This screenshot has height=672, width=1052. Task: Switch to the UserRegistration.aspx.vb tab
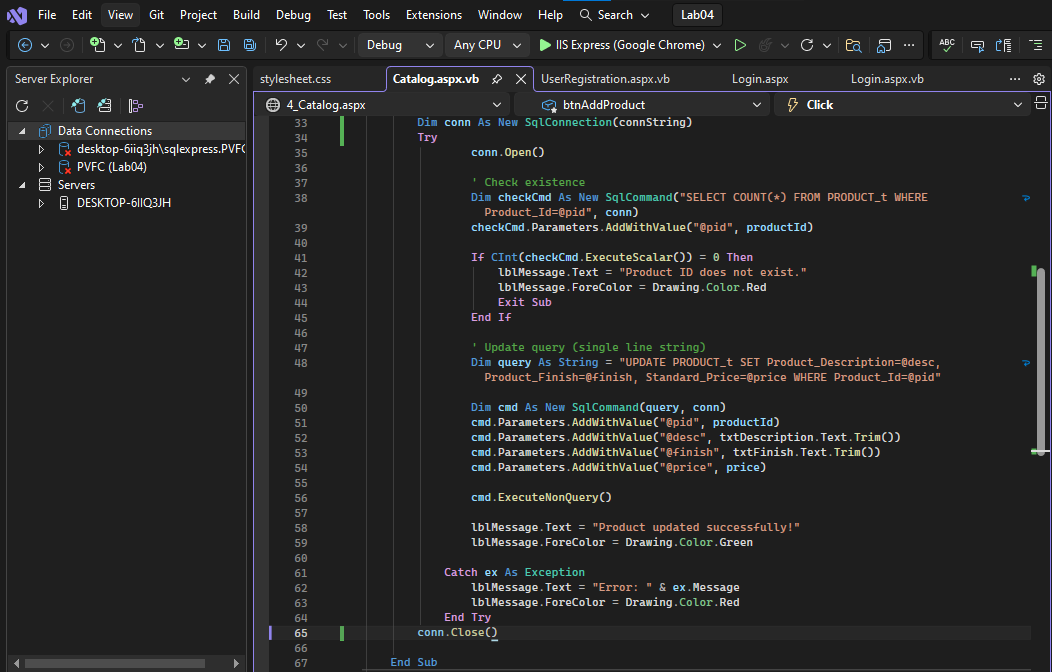click(x=605, y=79)
